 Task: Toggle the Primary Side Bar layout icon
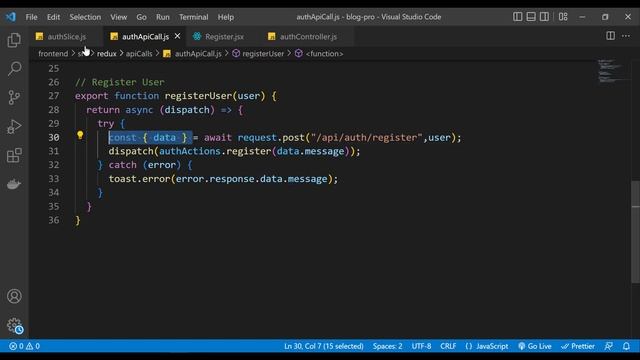518,17
